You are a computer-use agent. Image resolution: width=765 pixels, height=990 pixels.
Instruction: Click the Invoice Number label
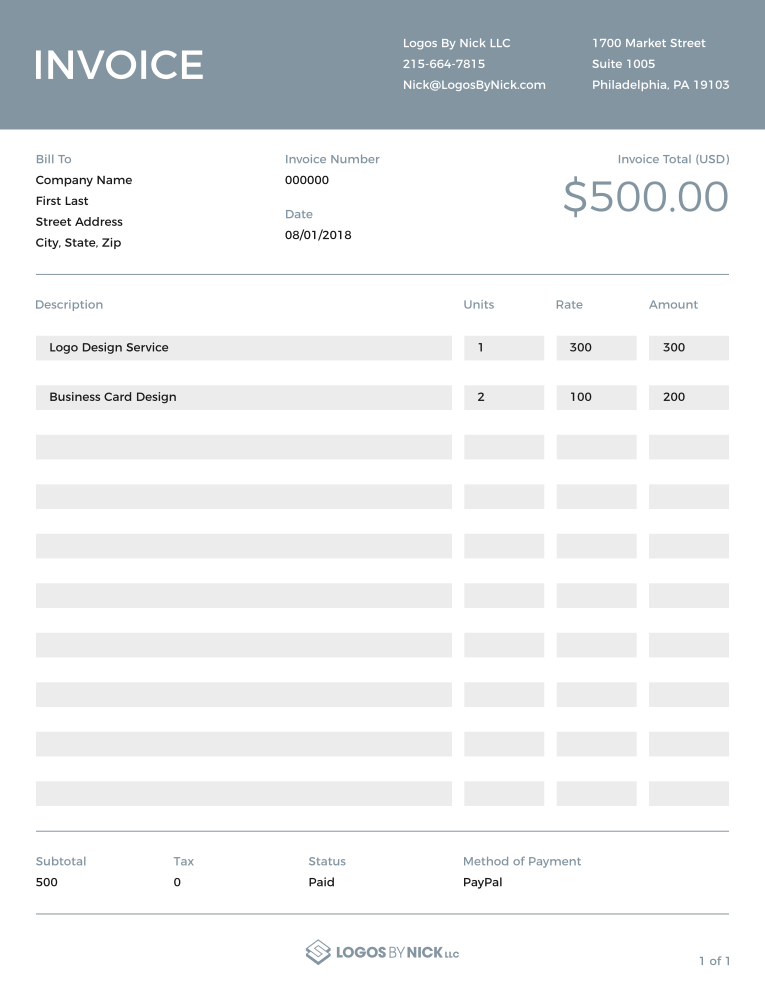click(x=332, y=159)
